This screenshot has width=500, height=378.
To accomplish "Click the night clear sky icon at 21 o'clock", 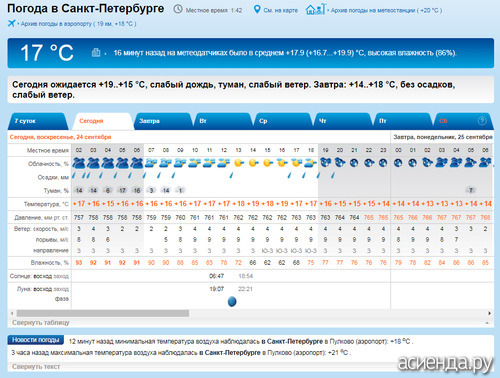I will [354, 163].
